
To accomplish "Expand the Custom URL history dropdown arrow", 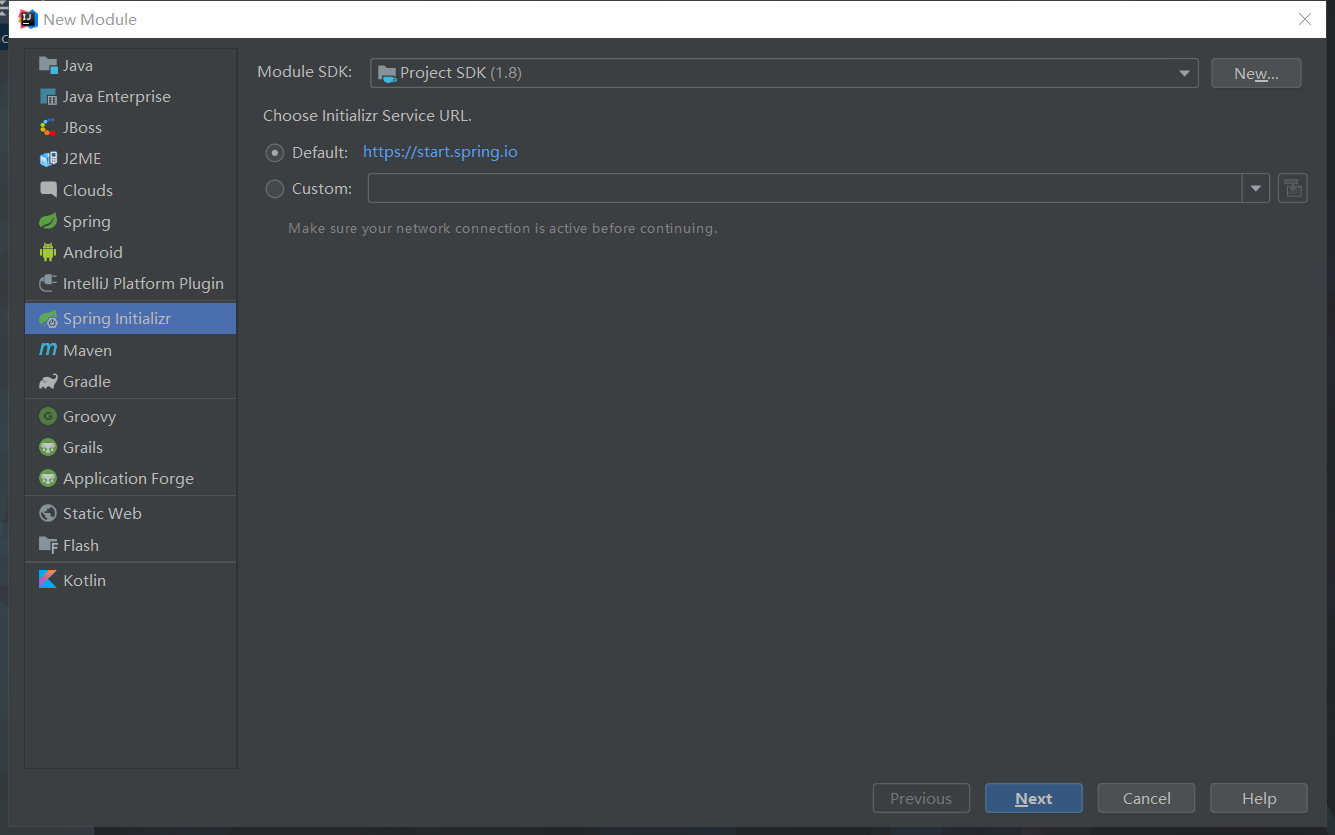I will (1256, 188).
